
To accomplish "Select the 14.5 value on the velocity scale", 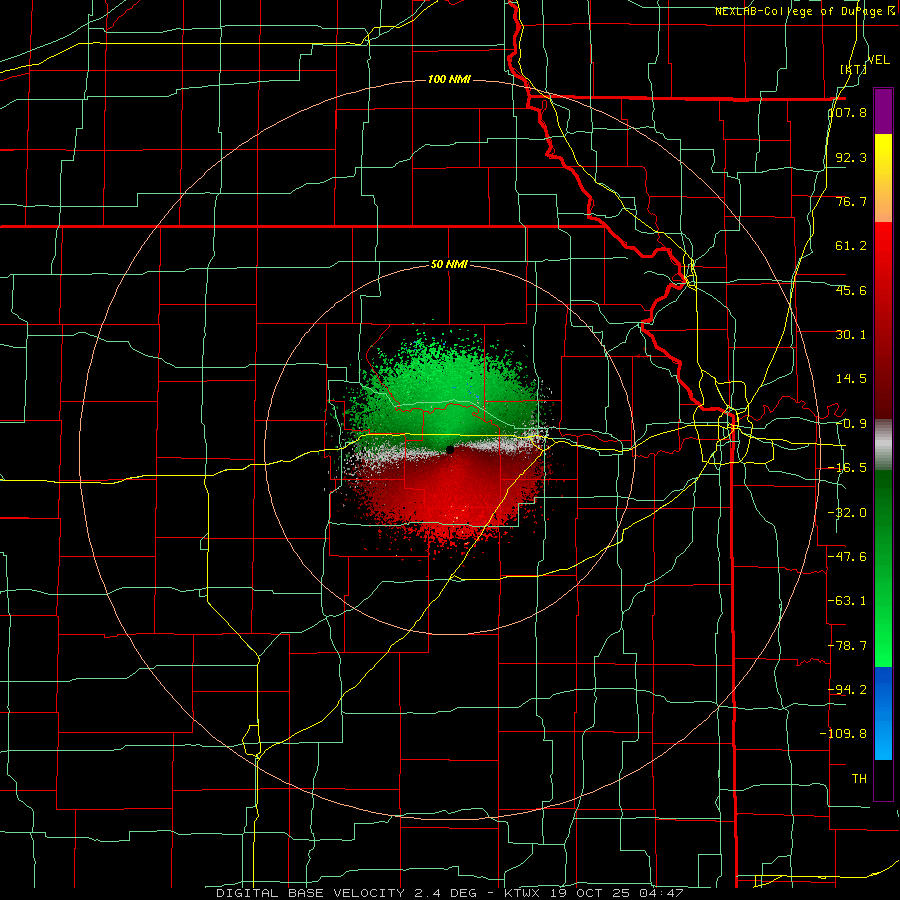I will click(851, 379).
